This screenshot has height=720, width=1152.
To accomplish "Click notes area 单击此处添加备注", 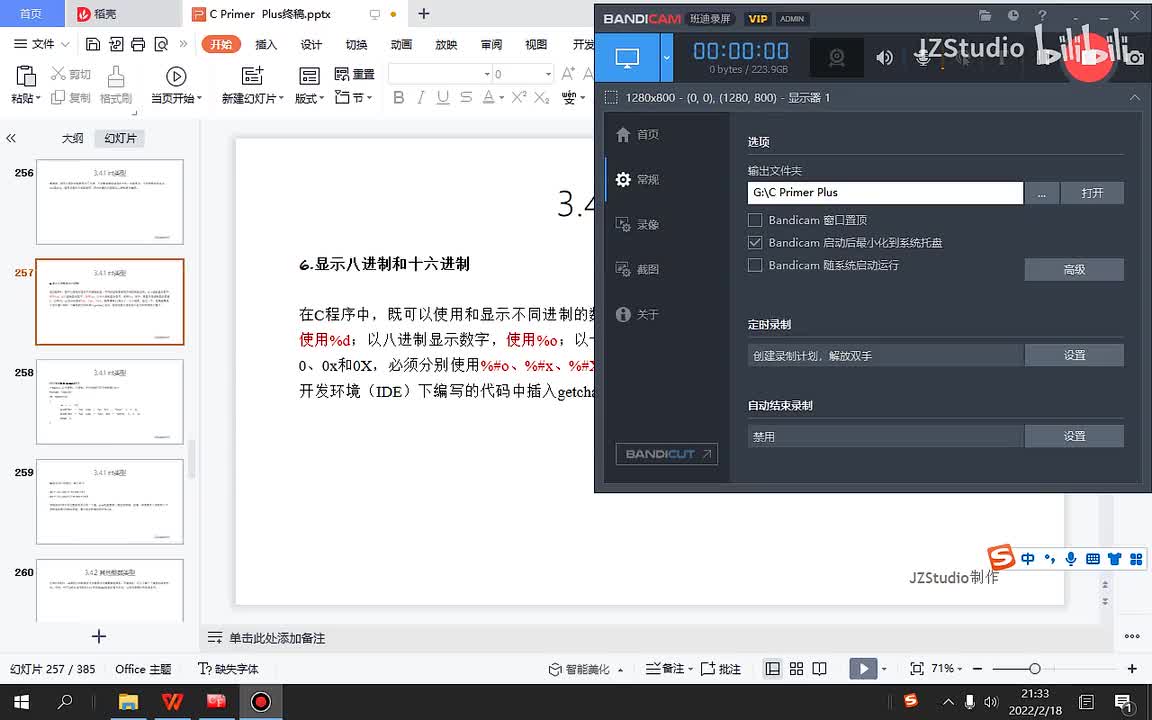I will click(x=276, y=638).
